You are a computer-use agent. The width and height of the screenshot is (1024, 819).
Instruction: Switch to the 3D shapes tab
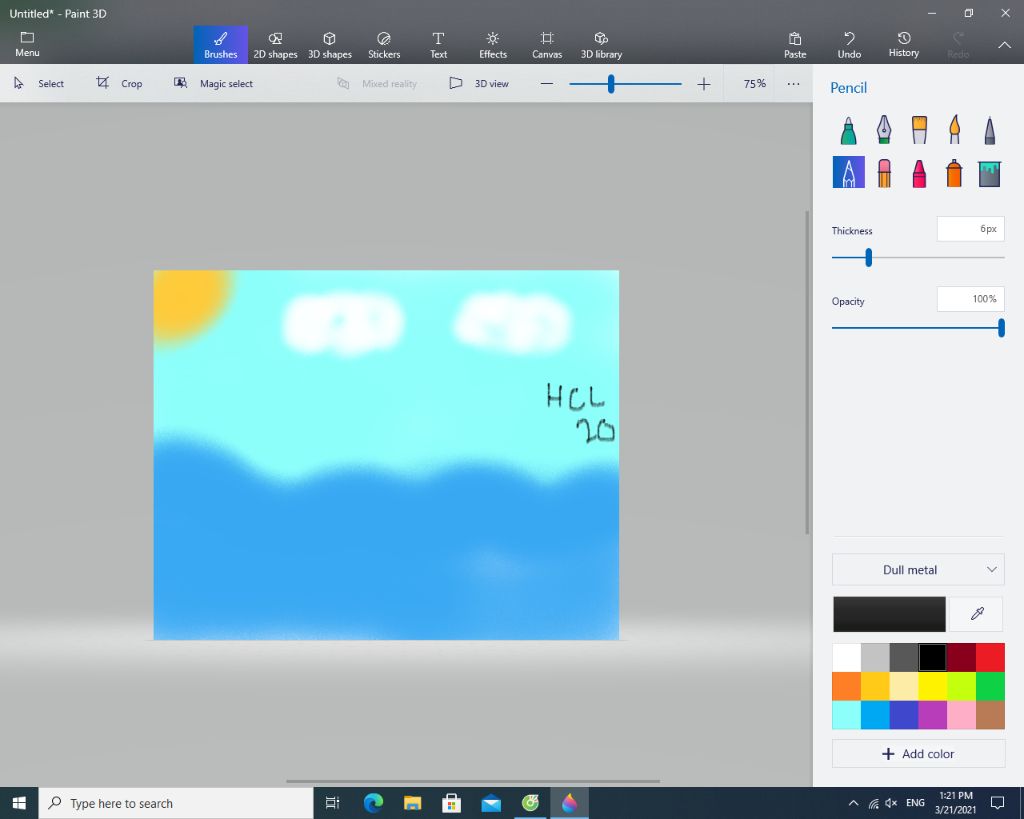330,45
